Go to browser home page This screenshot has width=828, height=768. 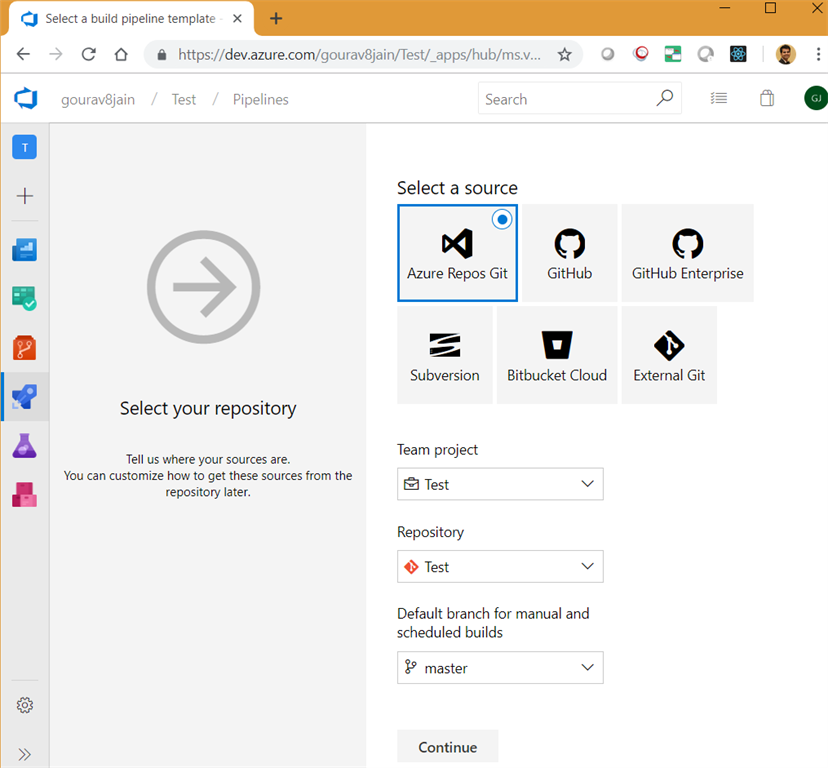coord(121,54)
